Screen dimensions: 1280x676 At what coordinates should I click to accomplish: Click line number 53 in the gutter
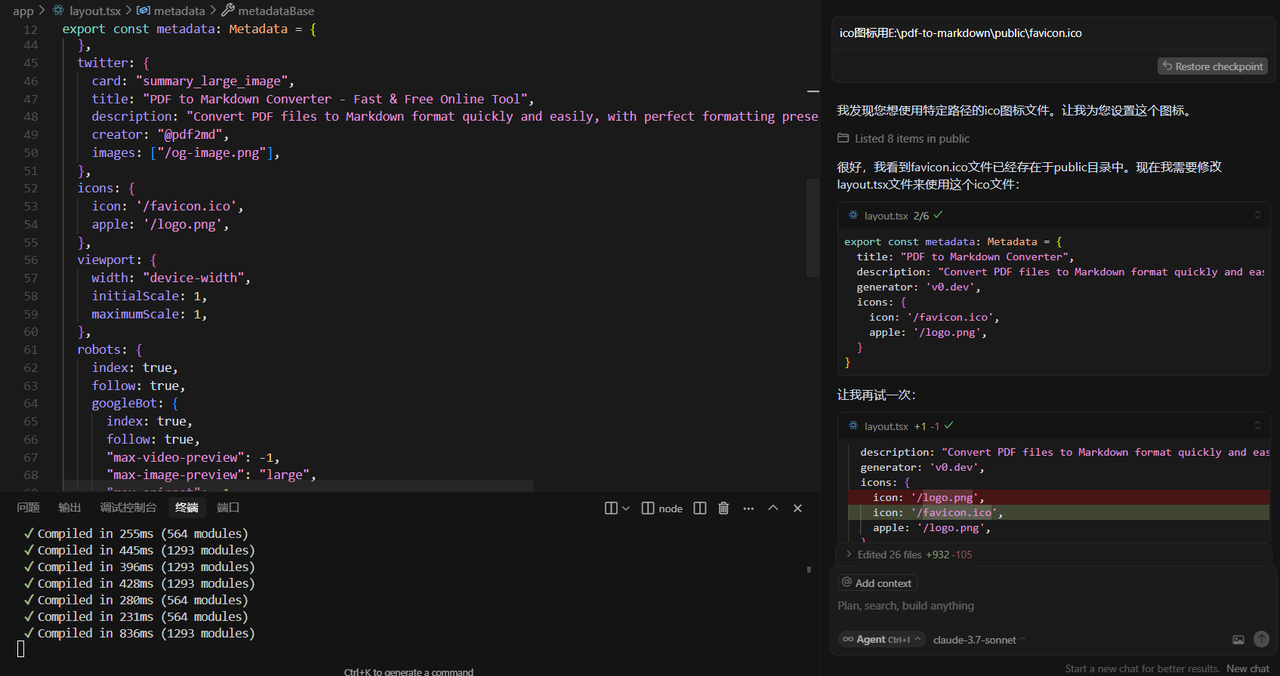coord(30,206)
